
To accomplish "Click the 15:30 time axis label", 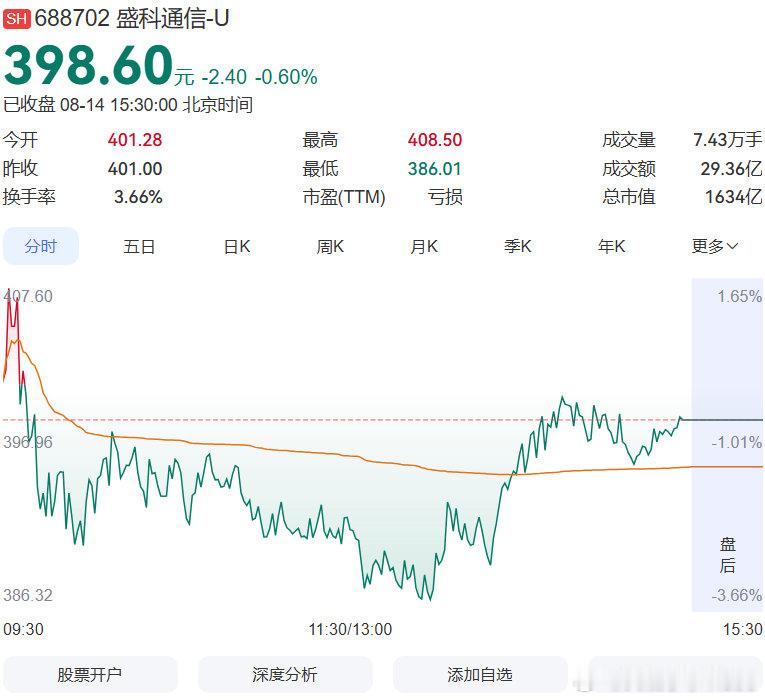I will point(743,629).
